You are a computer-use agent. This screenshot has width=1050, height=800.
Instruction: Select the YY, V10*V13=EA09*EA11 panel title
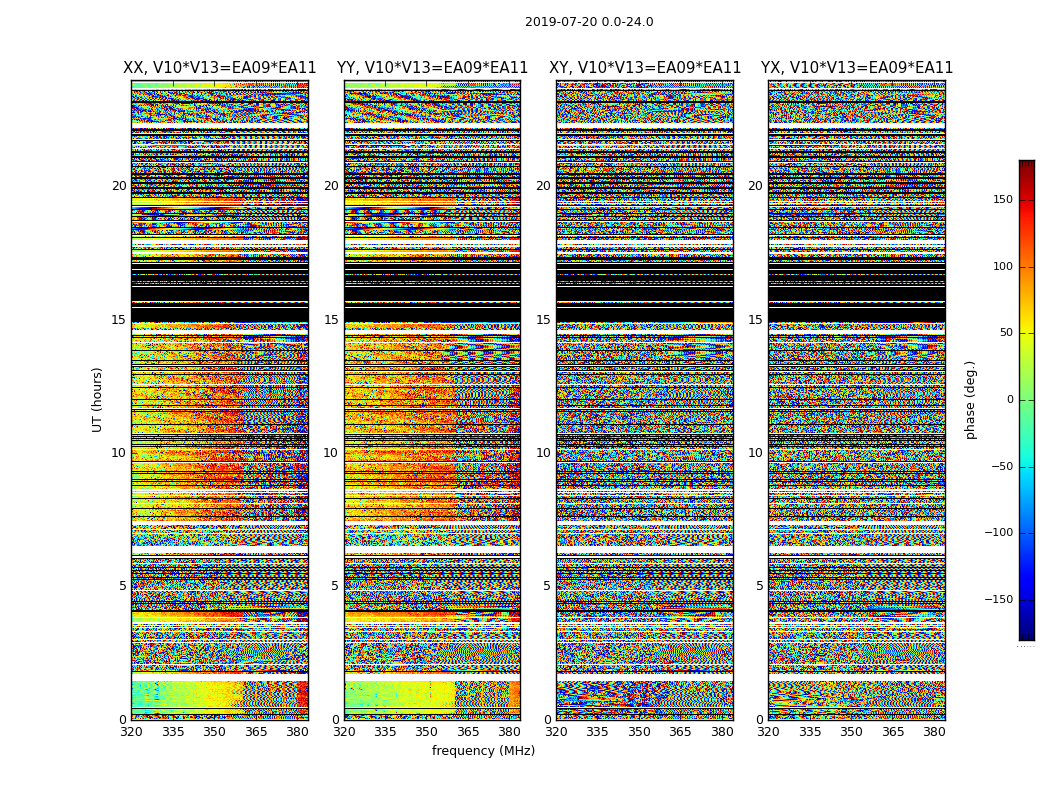433,68
